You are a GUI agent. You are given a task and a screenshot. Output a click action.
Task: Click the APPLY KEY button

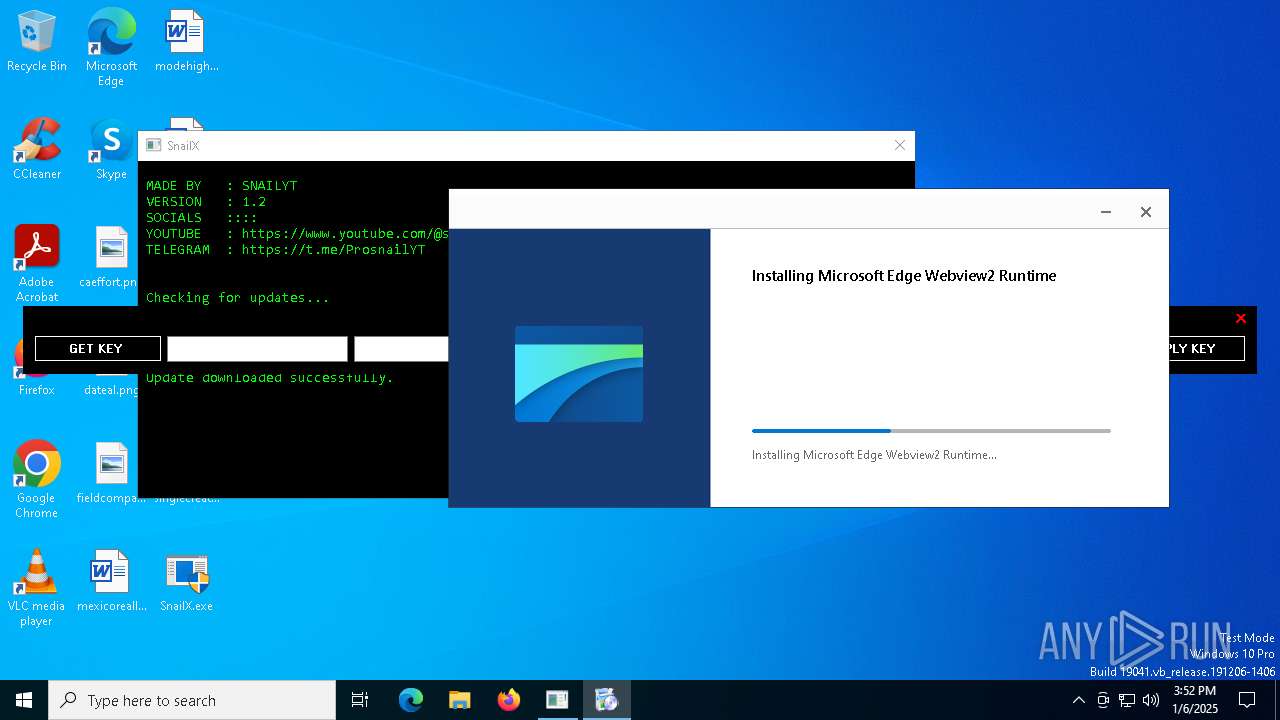[1207, 348]
